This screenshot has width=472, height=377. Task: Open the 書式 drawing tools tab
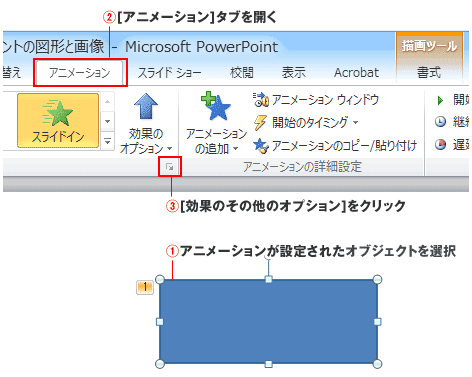(x=429, y=72)
